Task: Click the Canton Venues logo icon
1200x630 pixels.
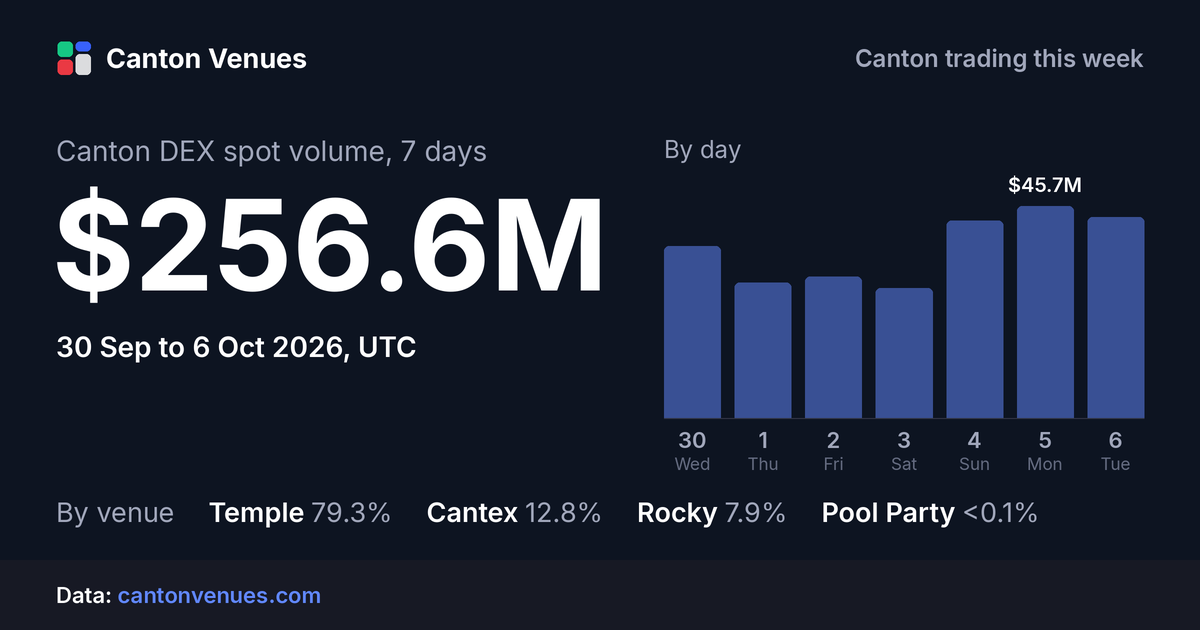Action: [x=74, y=58]
